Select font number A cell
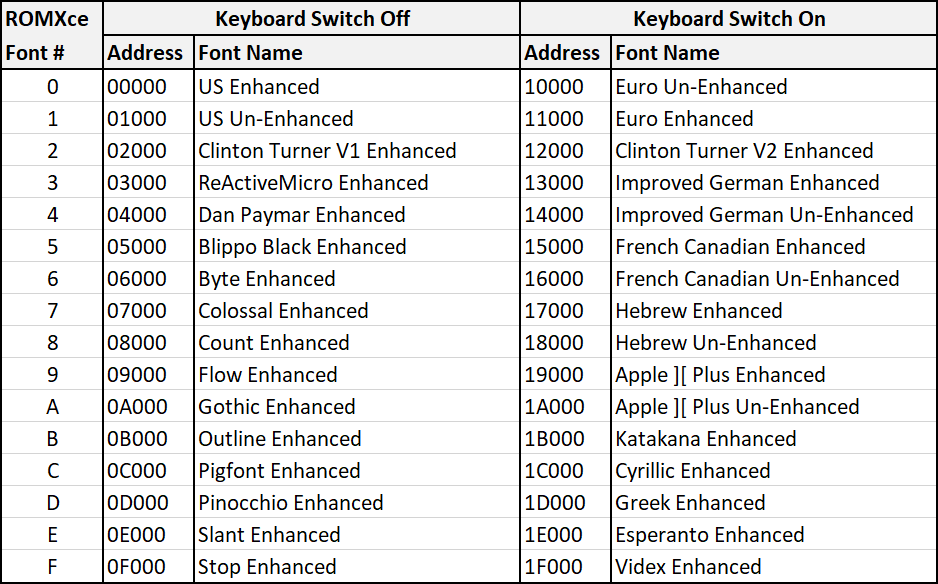 pyautogui.click(x=52, y=407)
